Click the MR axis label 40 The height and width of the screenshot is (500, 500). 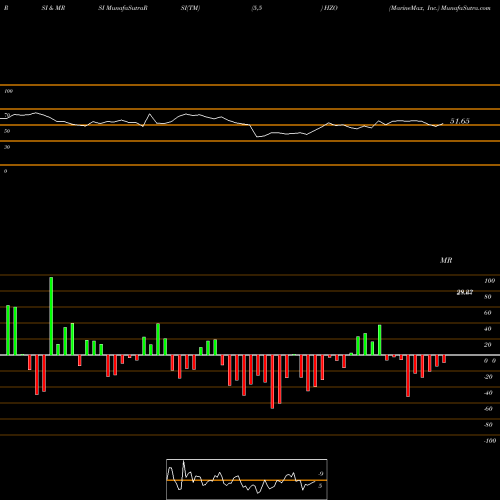[x=487, y=329]
